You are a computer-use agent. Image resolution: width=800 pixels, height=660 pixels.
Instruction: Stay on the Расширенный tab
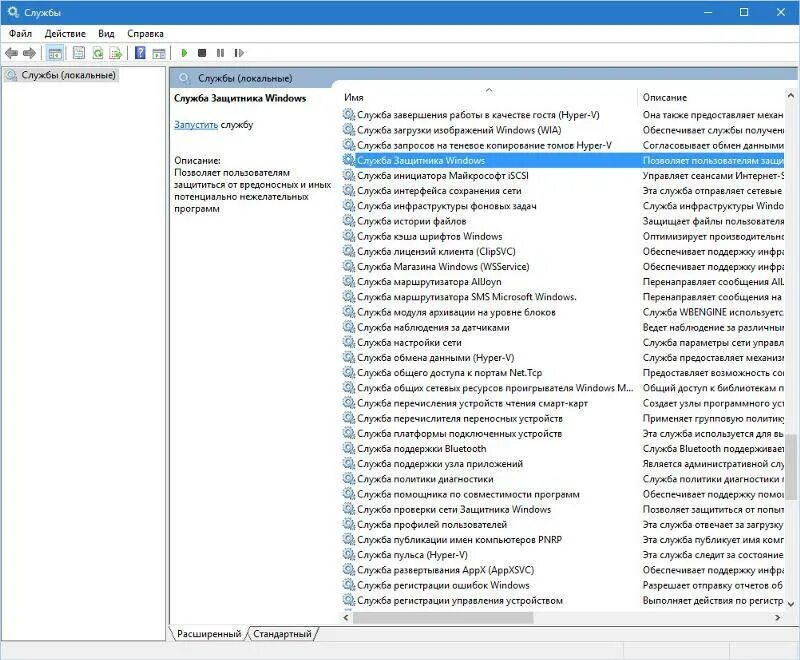pos(207,633)
